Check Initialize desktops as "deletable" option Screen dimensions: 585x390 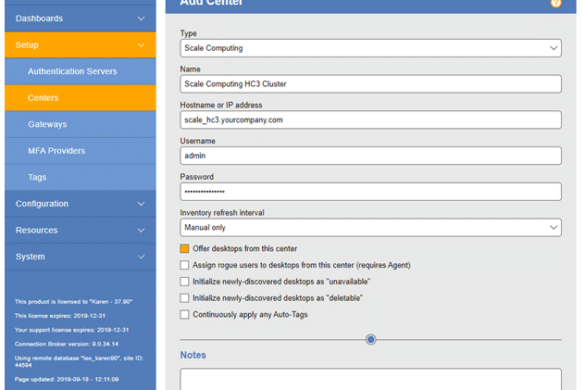[x=184, y=298]
